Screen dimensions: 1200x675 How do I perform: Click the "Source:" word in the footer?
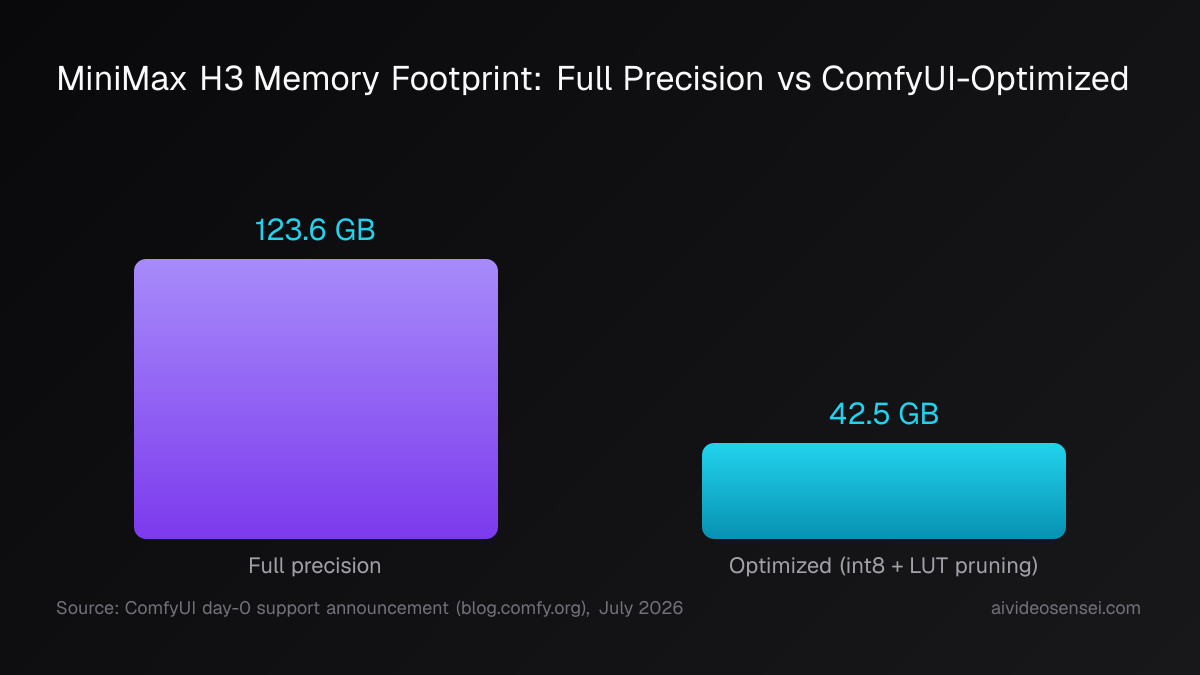[x=88, y=608]
